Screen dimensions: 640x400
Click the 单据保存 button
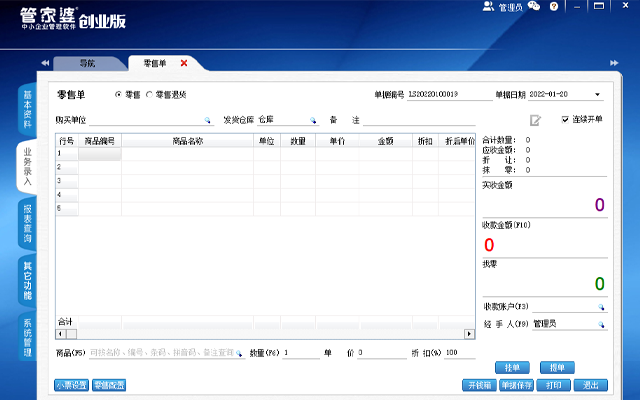[515, 385]
